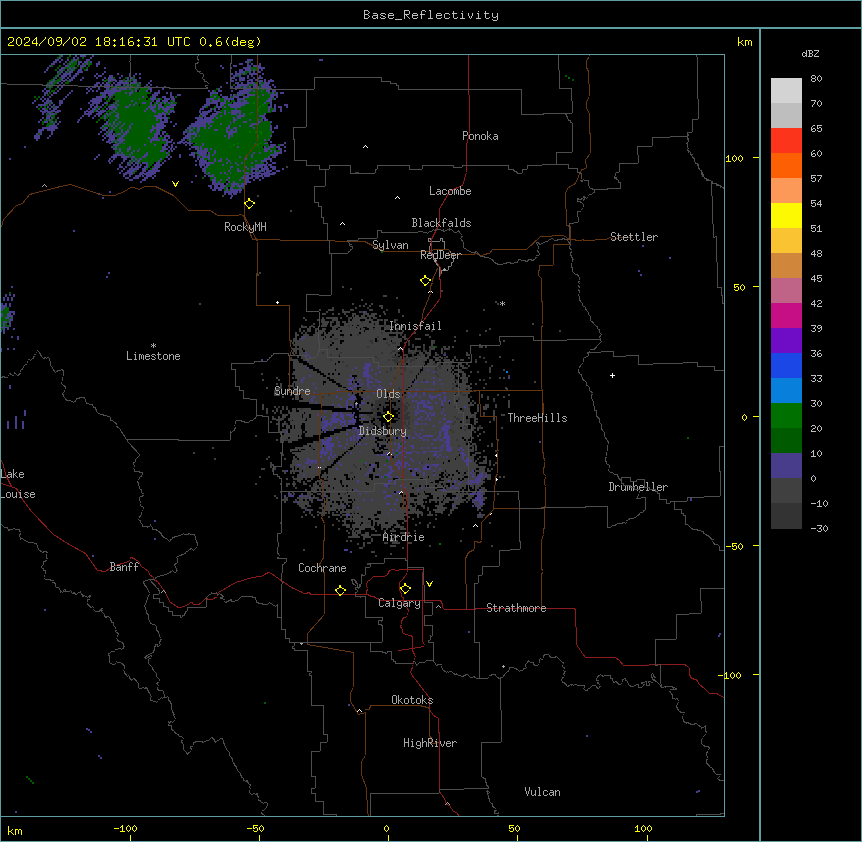862x842 pixels.
Task: Select the yellow diamond between Olds and Didsbury
Action: 388,417
